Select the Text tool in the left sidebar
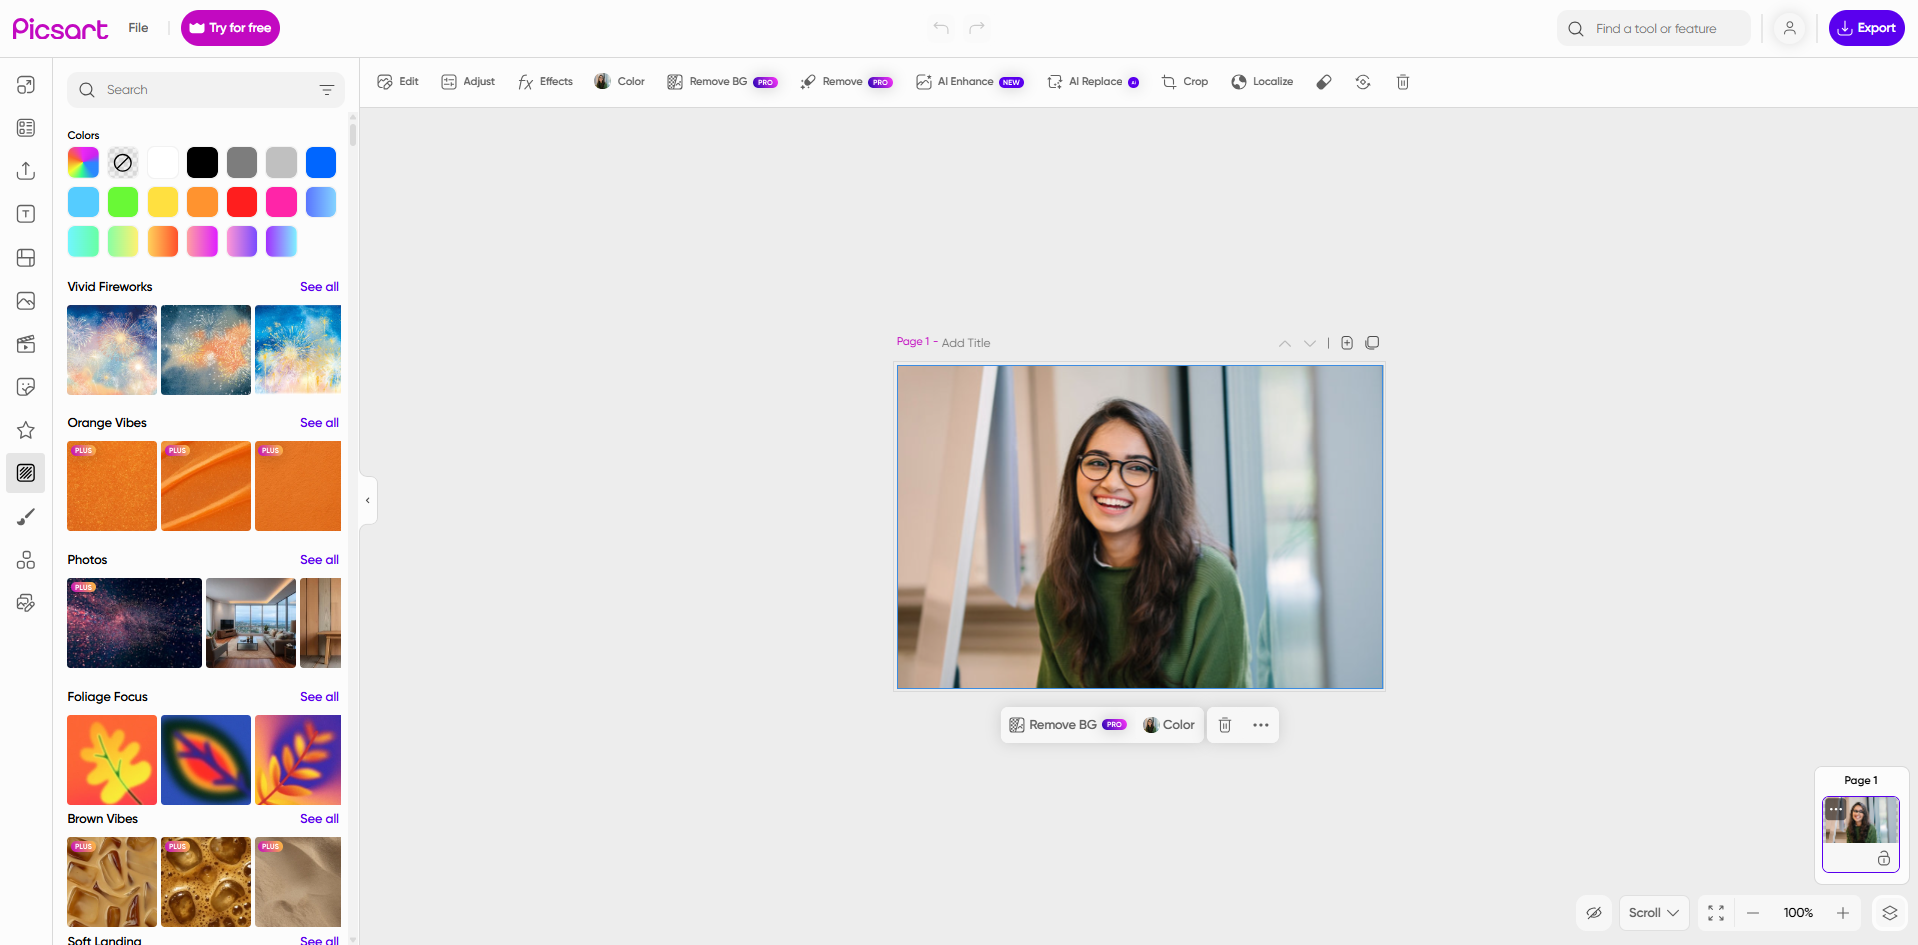This screenshot has width=1918, height=945. [25, 213]
